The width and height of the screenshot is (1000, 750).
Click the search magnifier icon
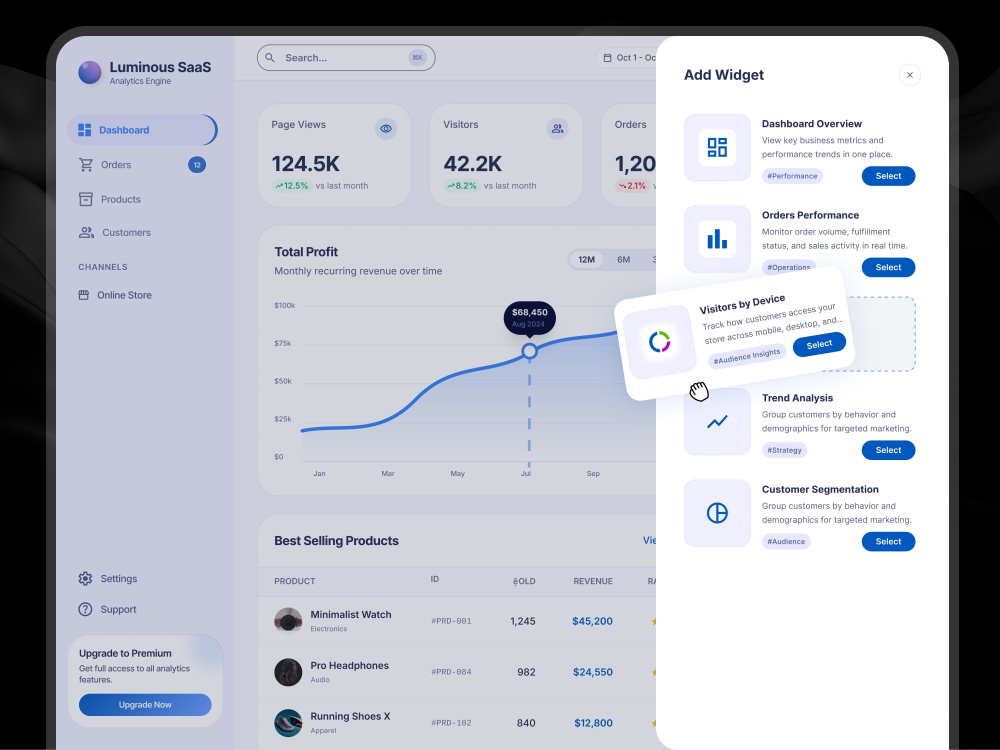point(270,57)
